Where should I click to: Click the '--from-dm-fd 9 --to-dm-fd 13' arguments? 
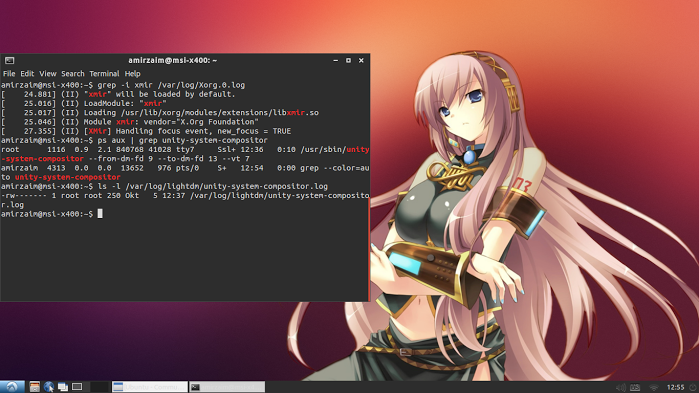(153, 159)
